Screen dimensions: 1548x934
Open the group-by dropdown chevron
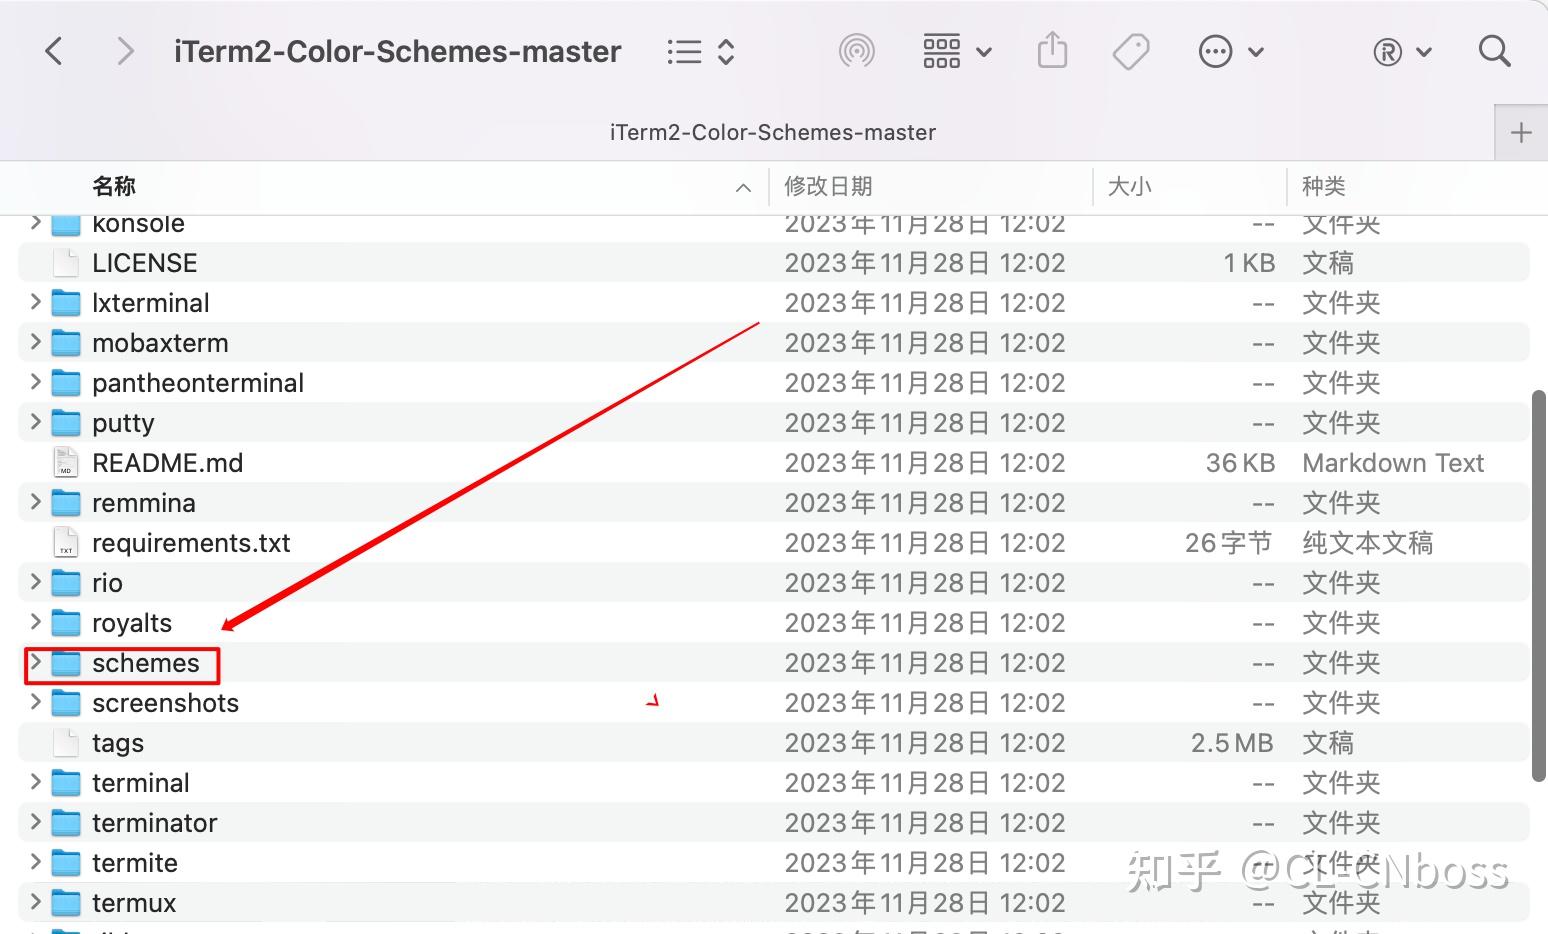point(984,52)
